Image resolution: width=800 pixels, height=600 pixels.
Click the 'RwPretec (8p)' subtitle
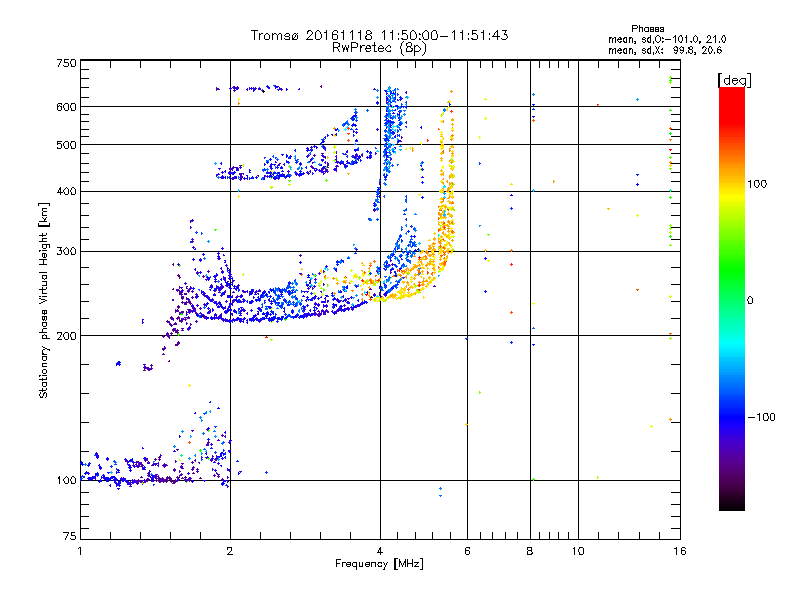(x=380, y=48)
